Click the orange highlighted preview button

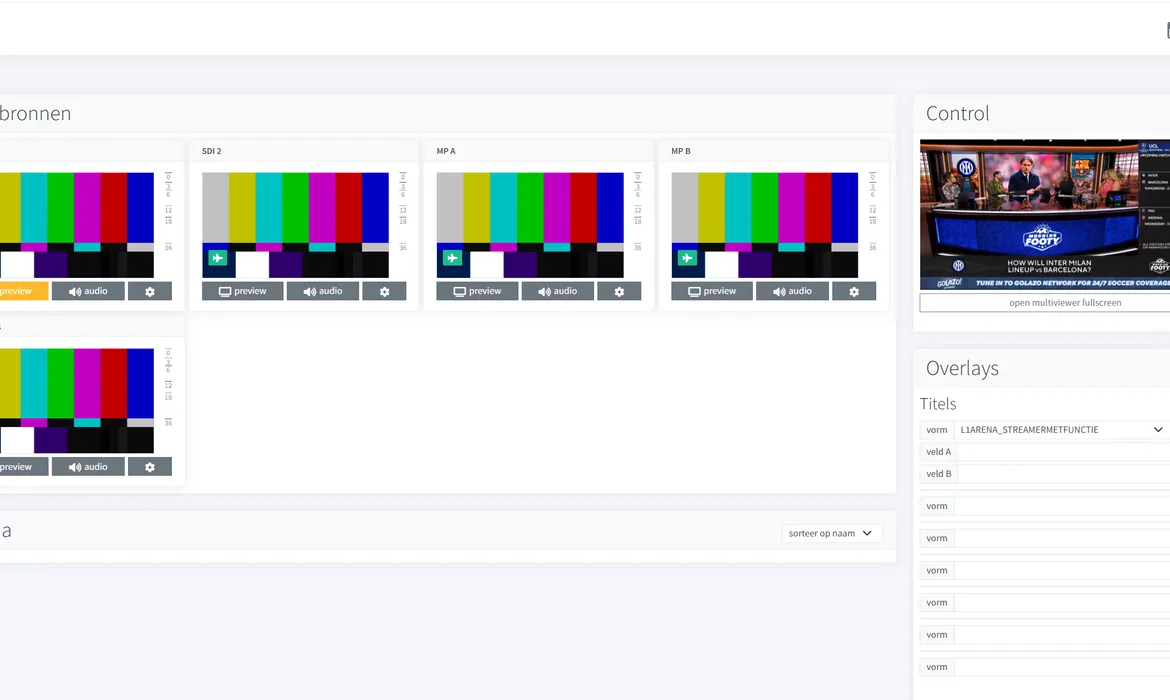pos(22,291)
